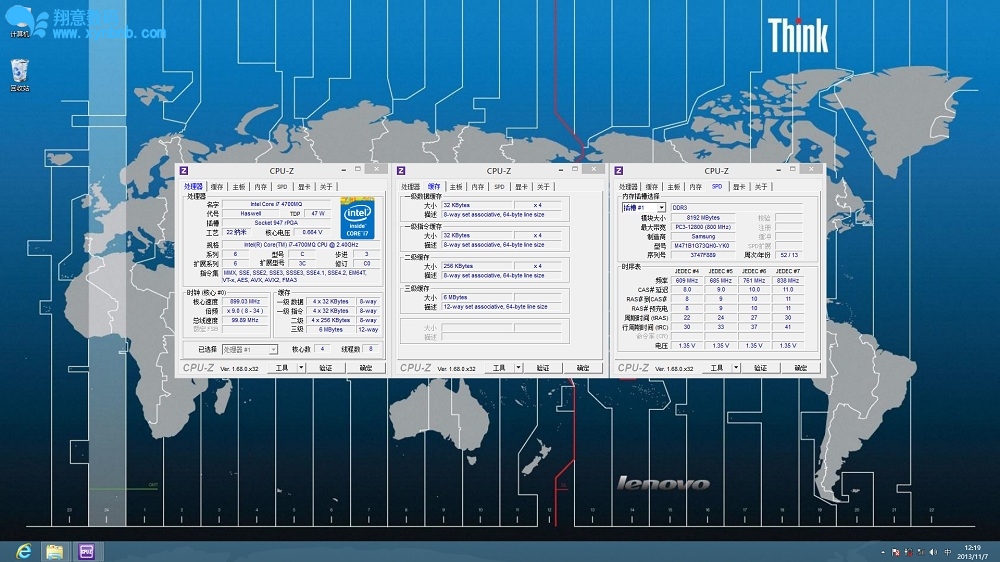Expand the 插槽 #1 slot selector in SPD window
1000x562 pixels.
(661, 208)
